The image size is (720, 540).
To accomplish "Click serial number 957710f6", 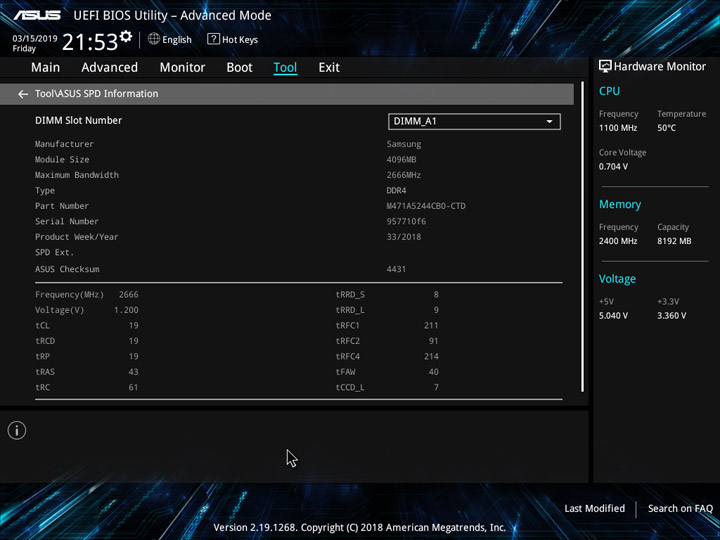I will tap(406, 221).
